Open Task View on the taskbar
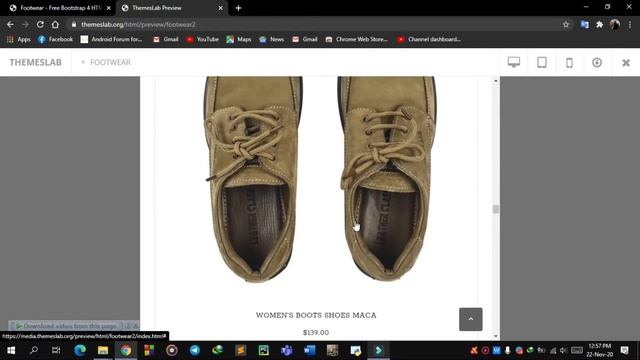The image size is (640, 360). (56, 350)
